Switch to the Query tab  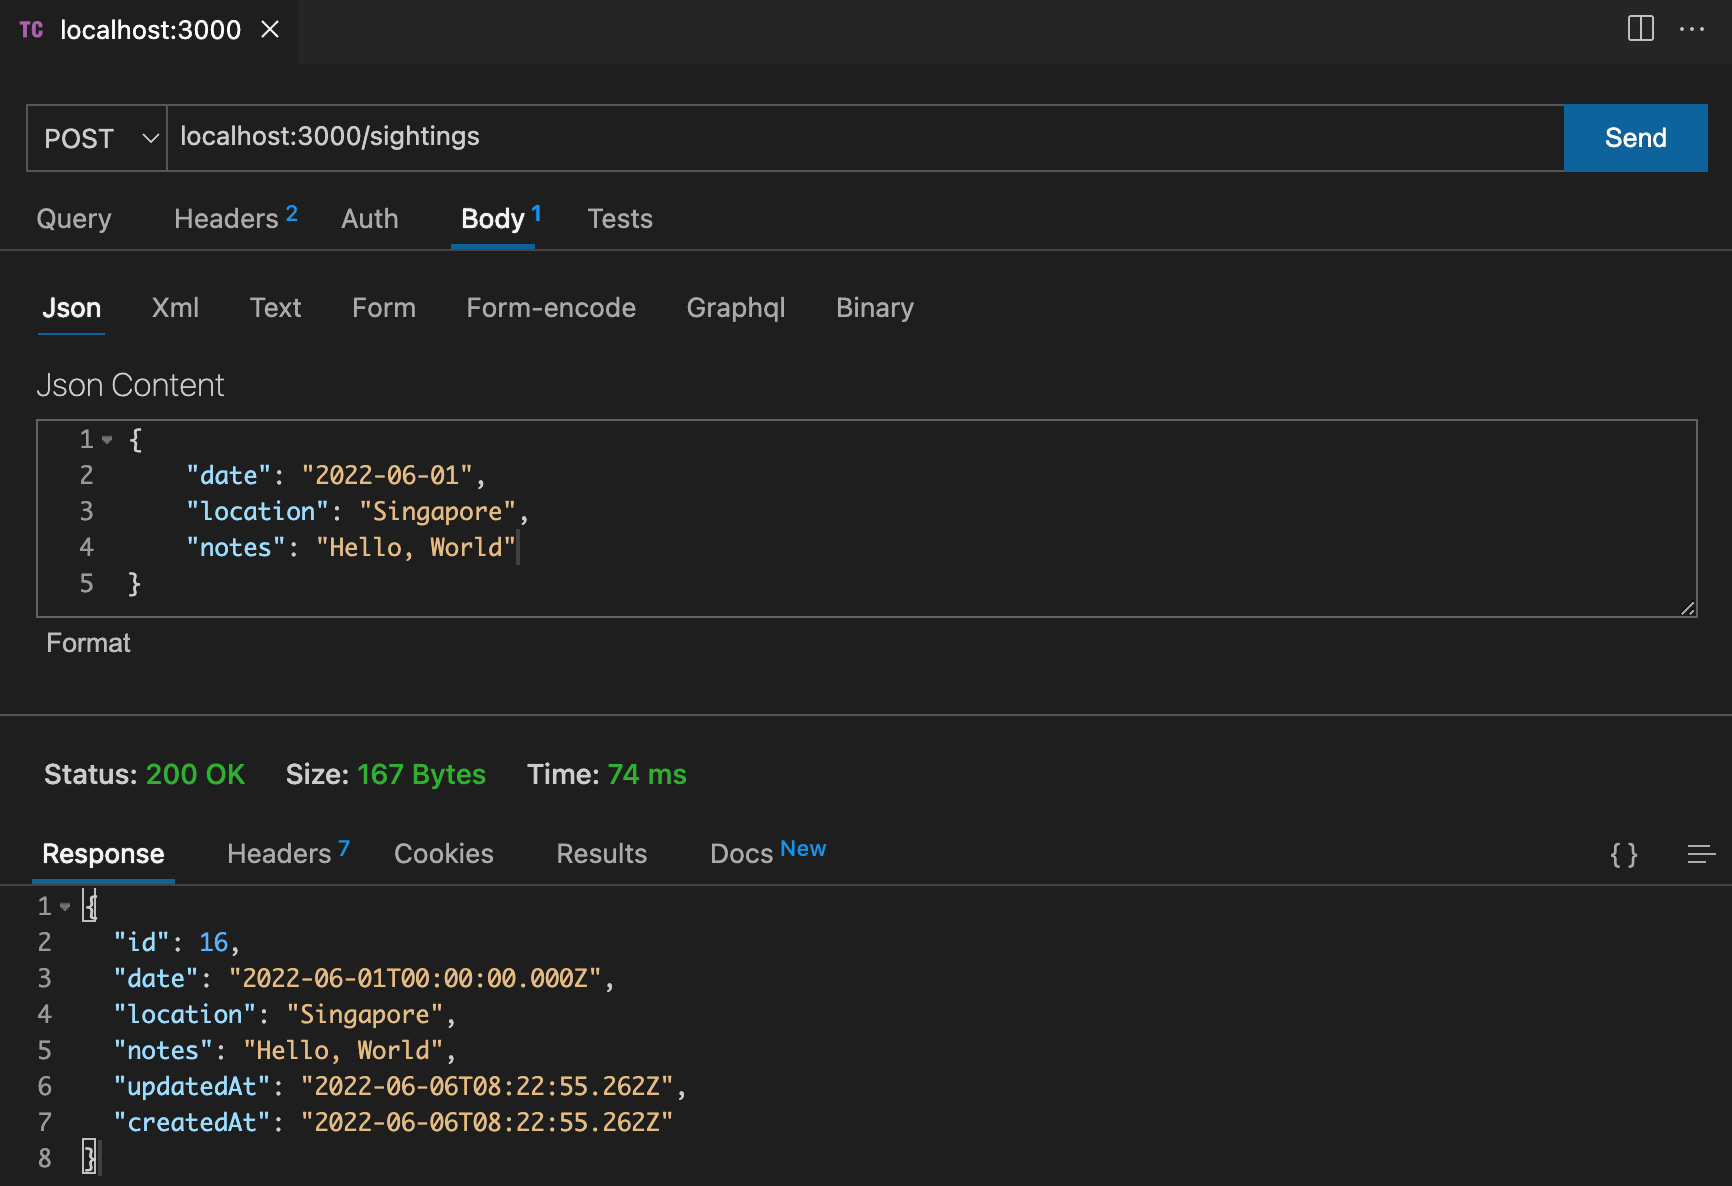[74, 219]
